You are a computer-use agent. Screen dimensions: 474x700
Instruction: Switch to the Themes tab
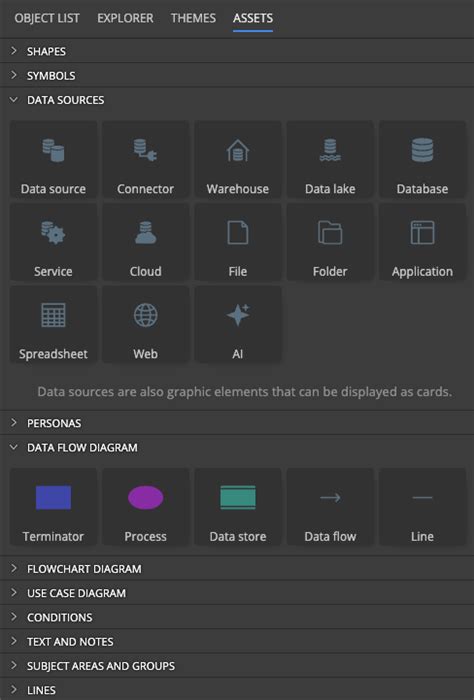(193, 18)
